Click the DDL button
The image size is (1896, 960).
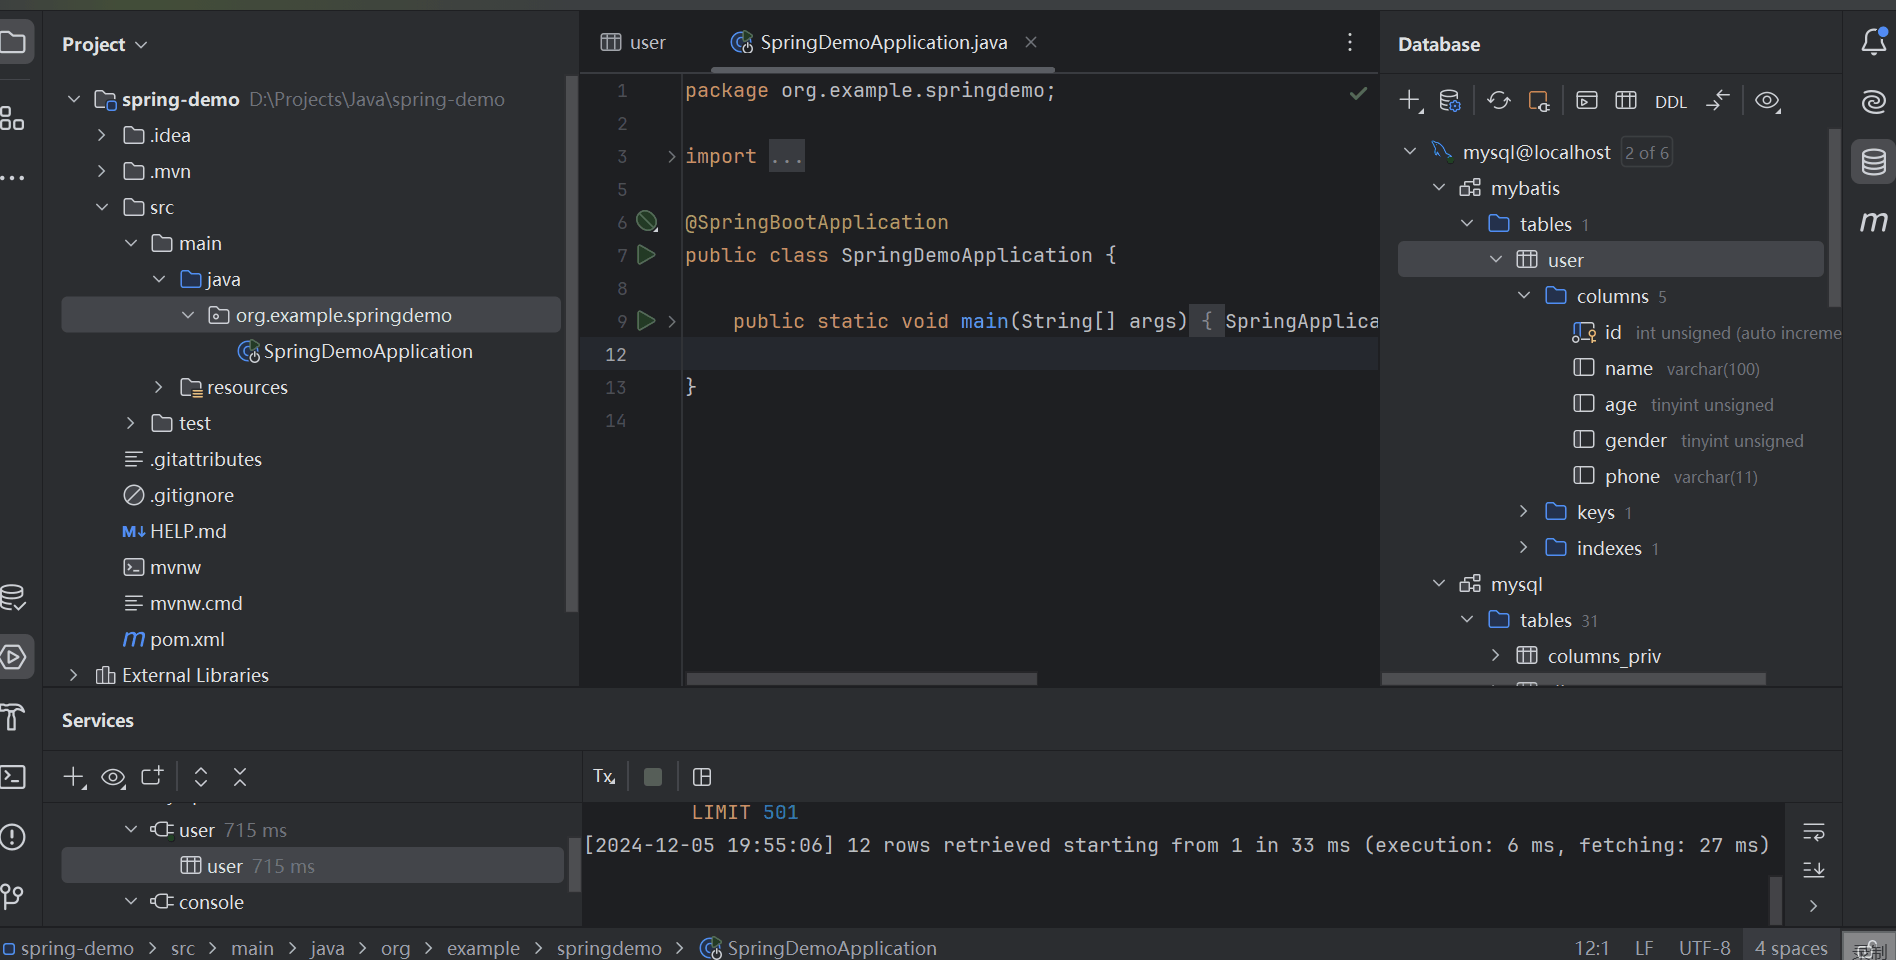click(1670, 101)
